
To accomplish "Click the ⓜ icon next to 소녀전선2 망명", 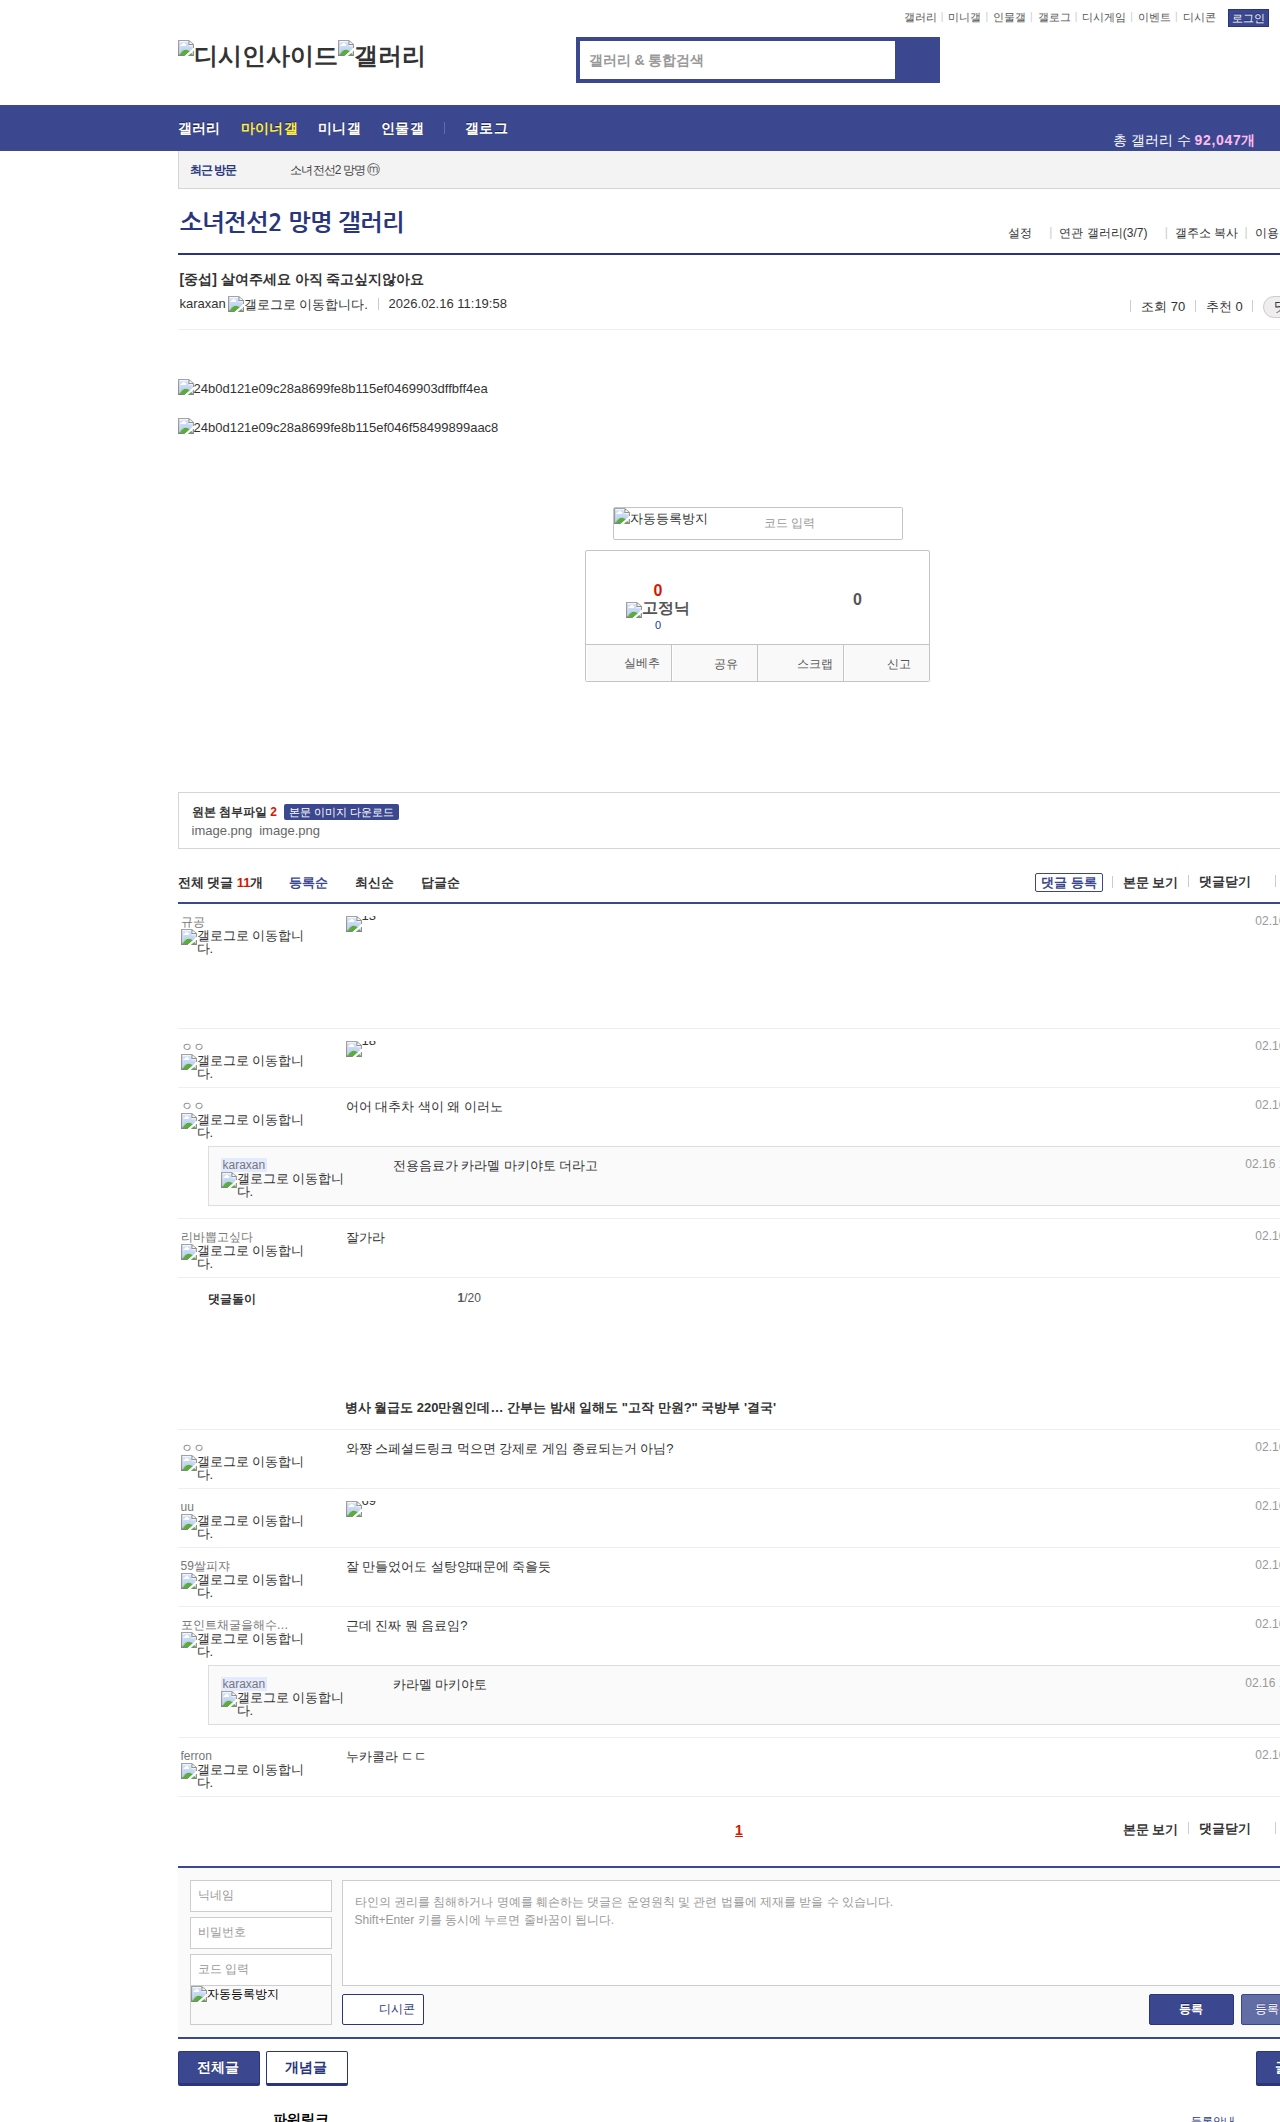I will (374, 170).
